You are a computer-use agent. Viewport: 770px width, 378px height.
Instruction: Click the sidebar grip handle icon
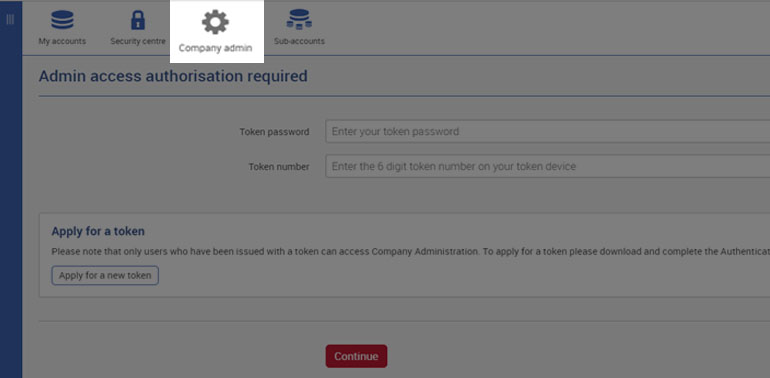(10, 20)
